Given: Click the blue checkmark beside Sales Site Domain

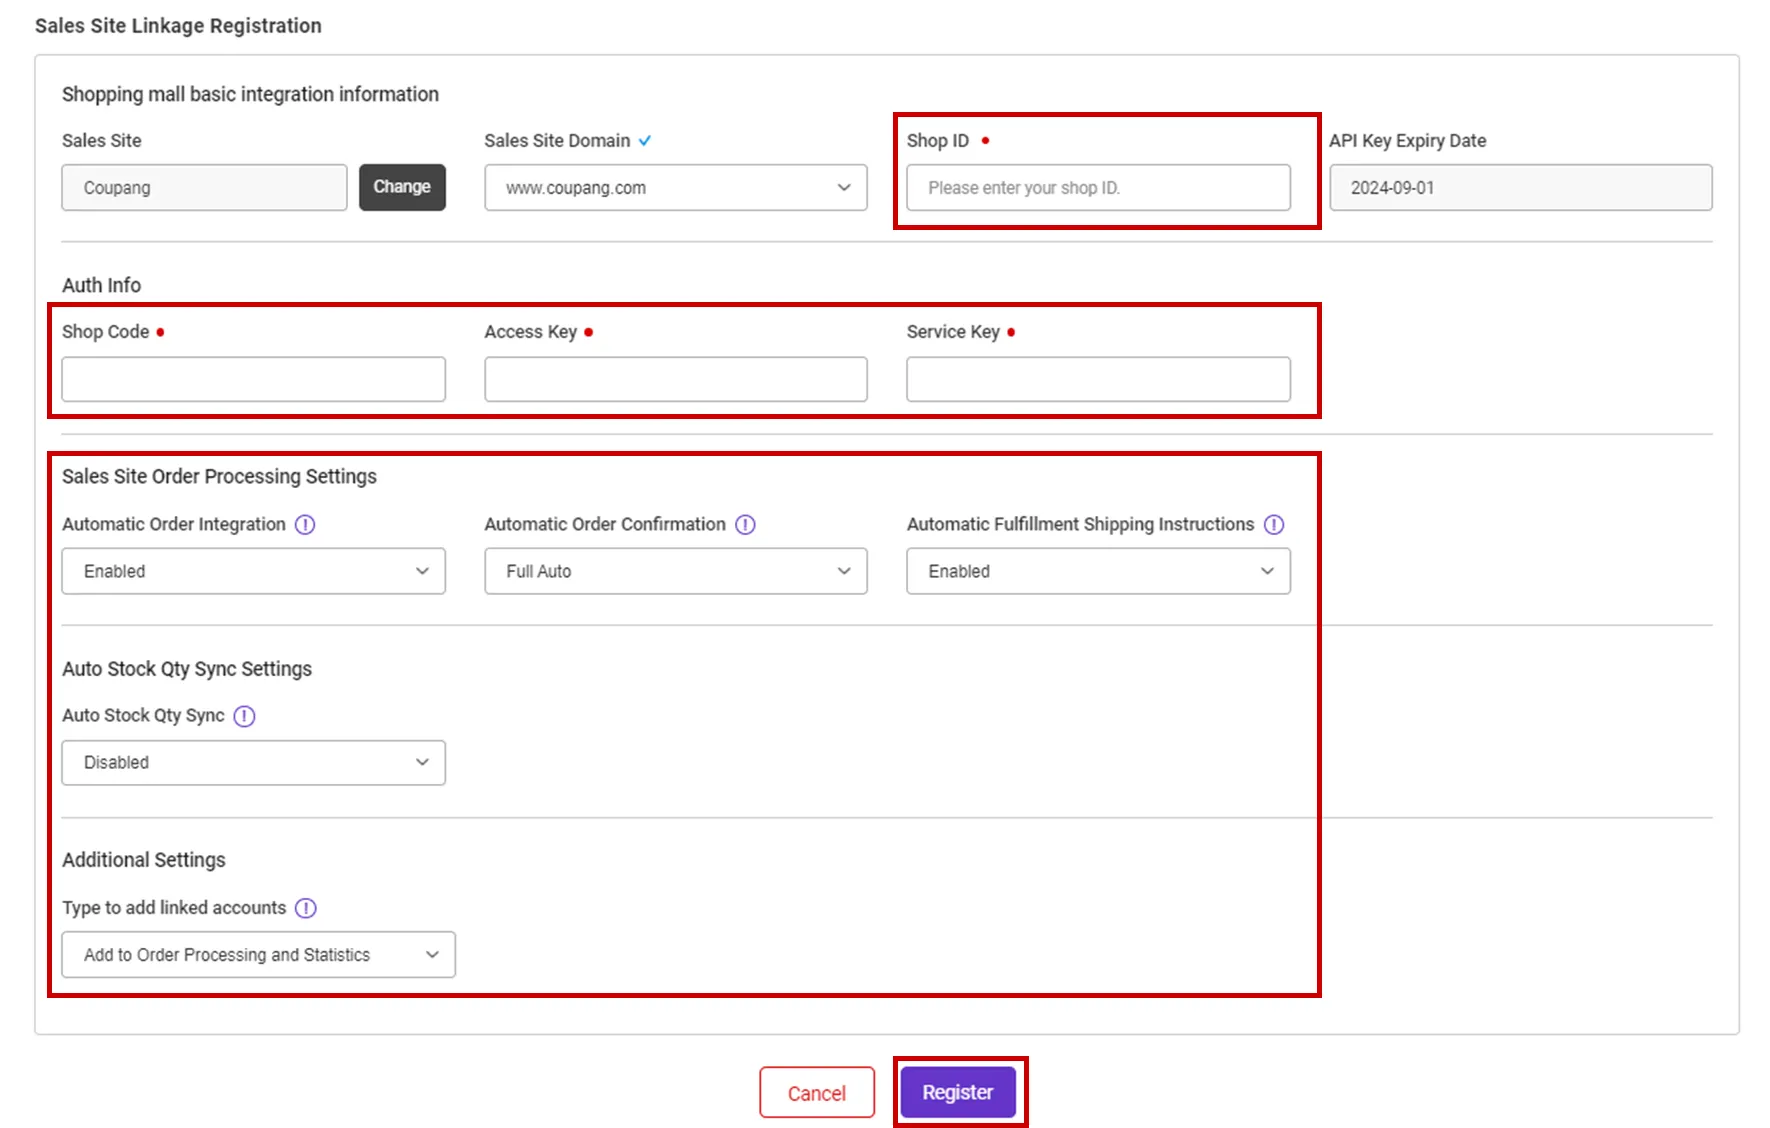Looking at the screenshot, I should tap(645, 141).
